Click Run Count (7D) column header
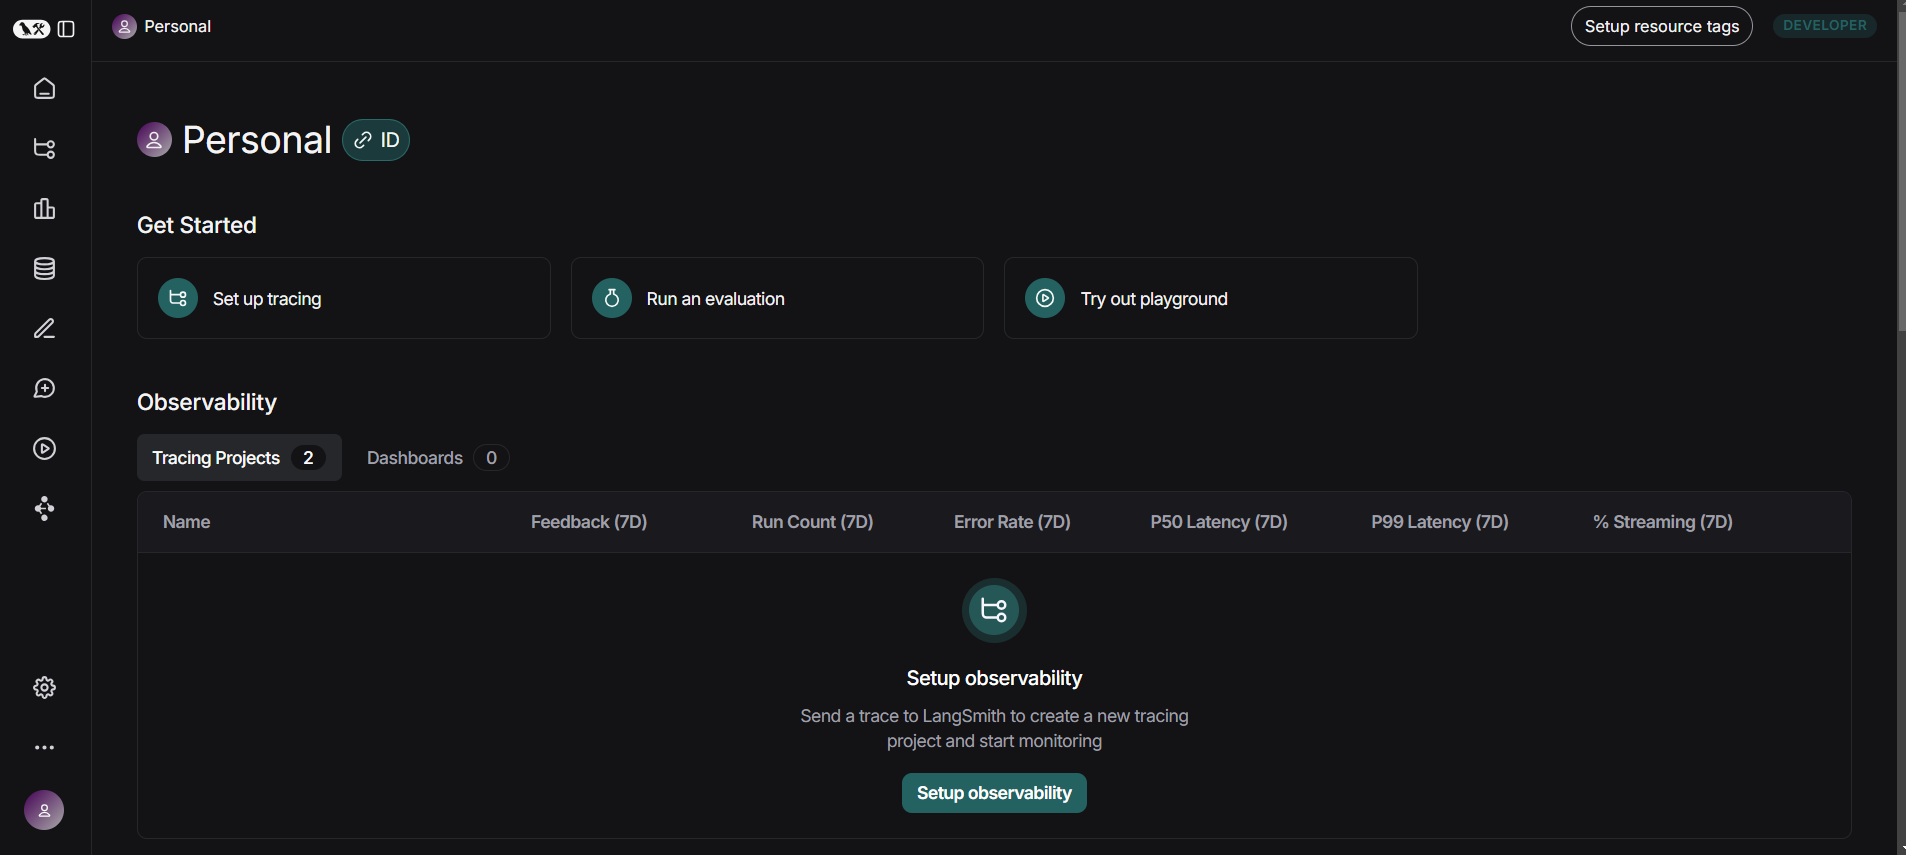The width and height of the screenshot is (1906, 855). coord(813,522)
